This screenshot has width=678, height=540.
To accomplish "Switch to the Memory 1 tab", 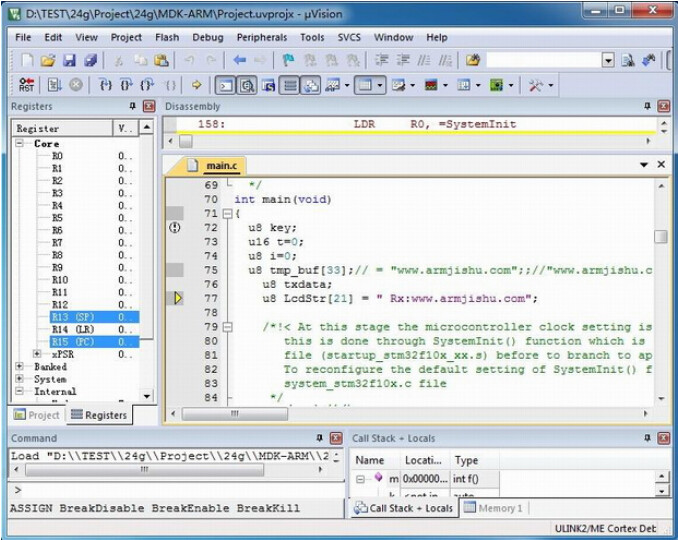I will tap(493, 508).
